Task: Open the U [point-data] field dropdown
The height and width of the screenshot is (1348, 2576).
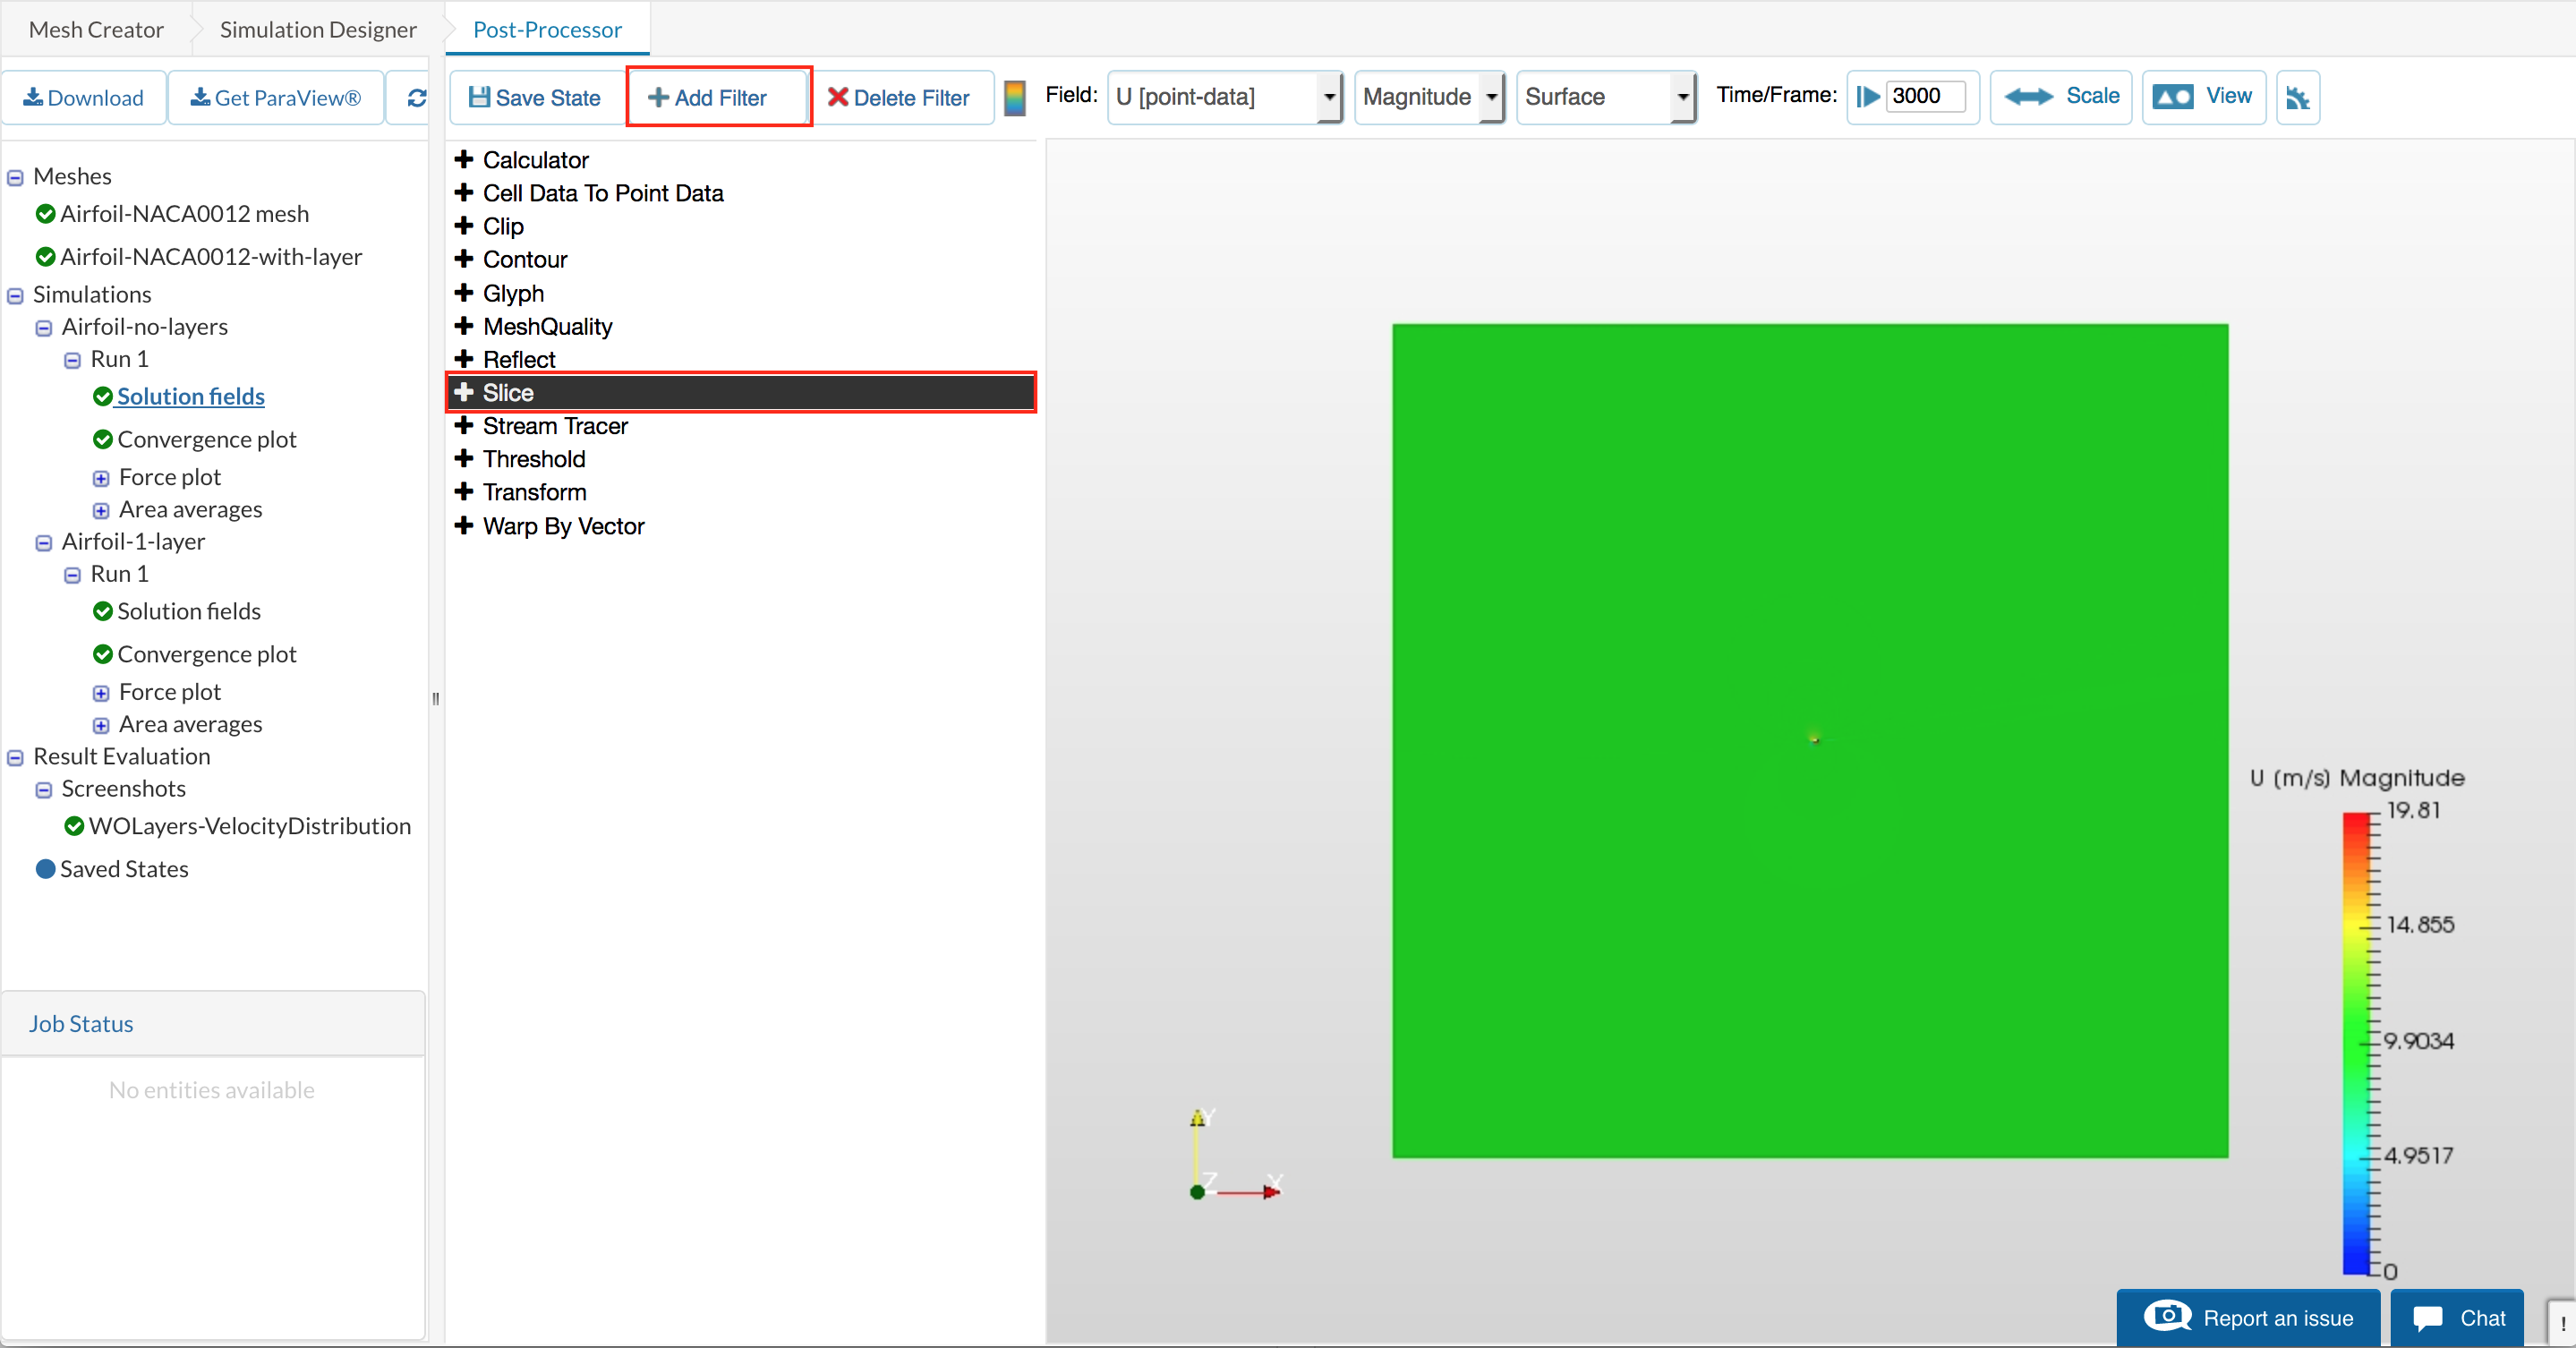Action: click(1224, 97)
